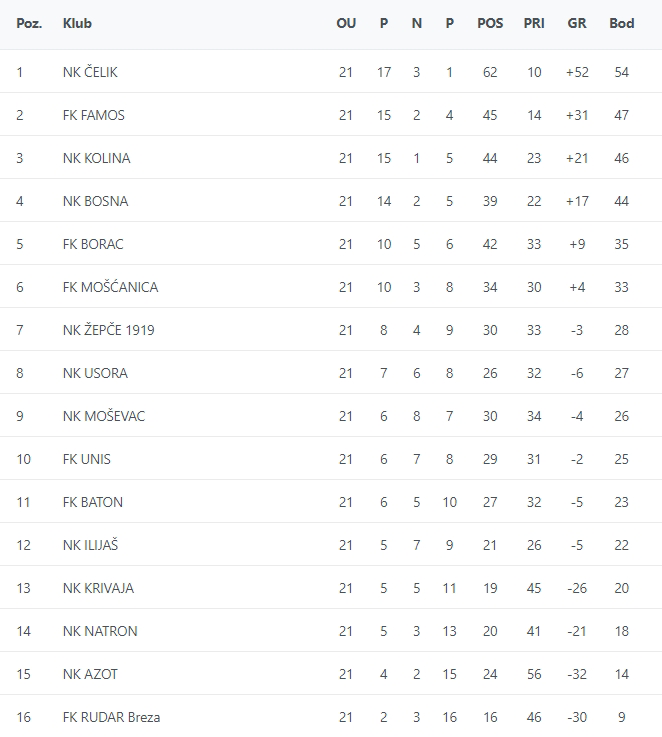Select the FK FAMOS team row
This screenshot has width=662, height=737.
pos(93,115)
